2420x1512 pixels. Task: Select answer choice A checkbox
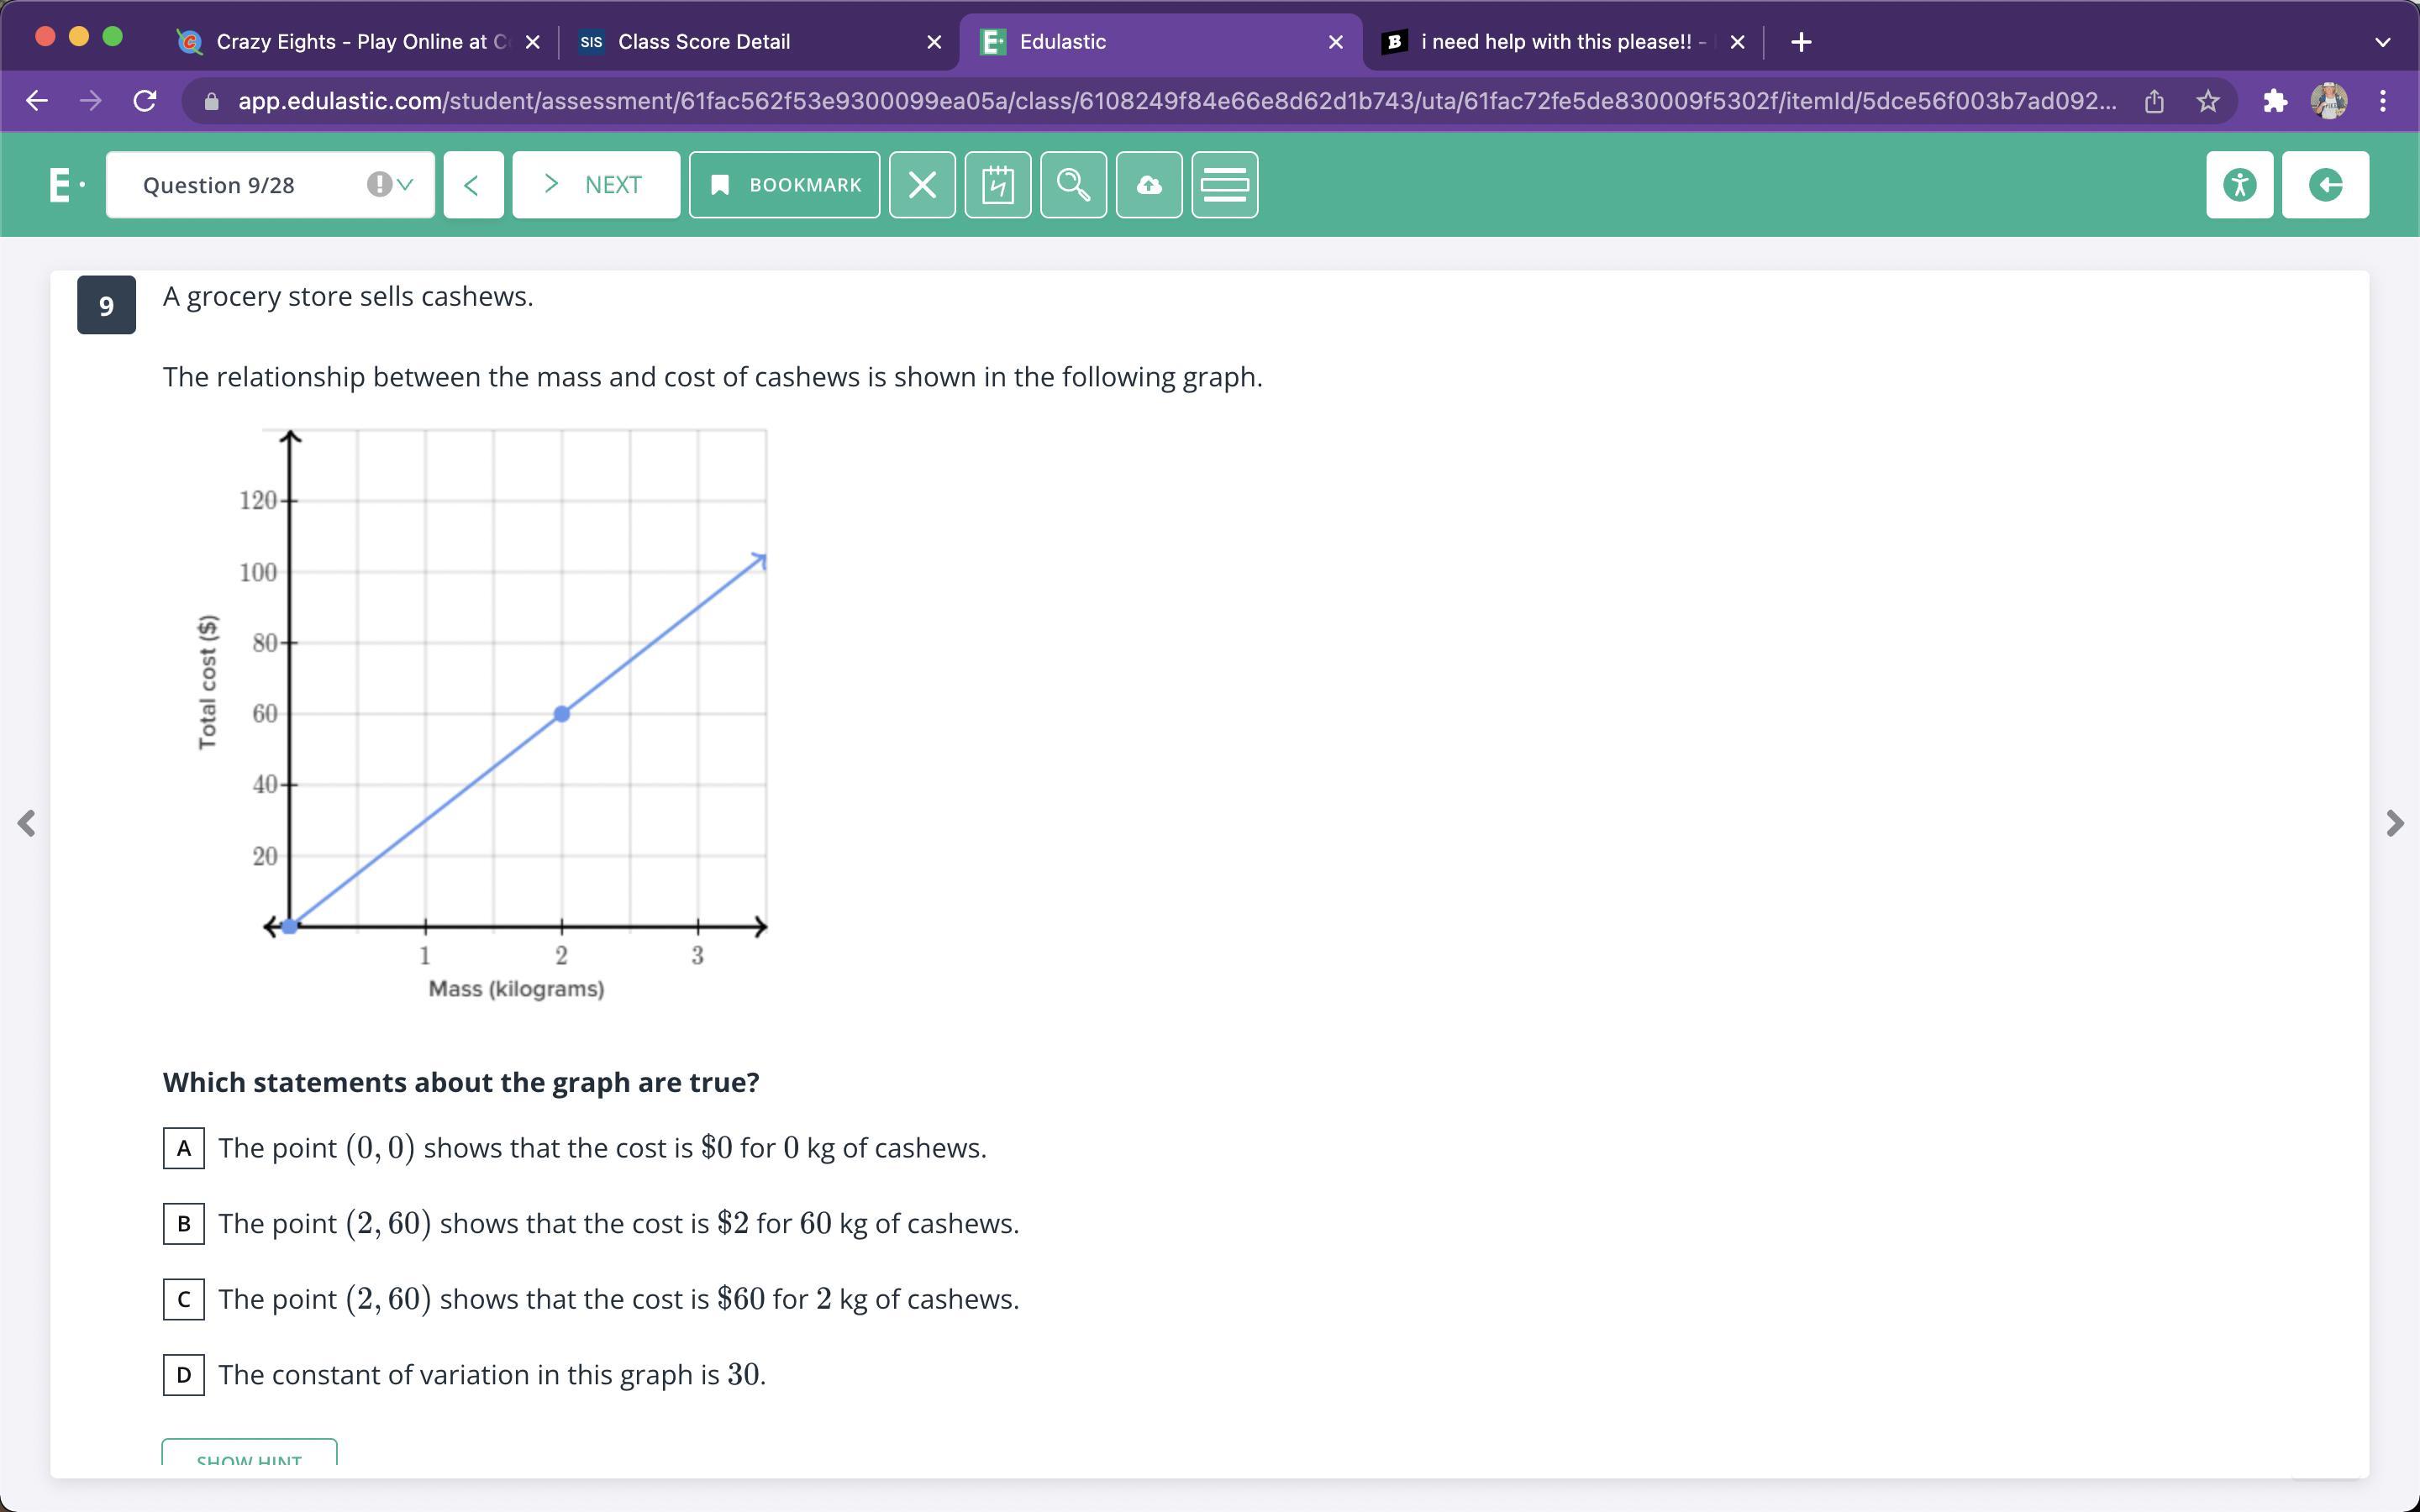[x=184, y=1148]
